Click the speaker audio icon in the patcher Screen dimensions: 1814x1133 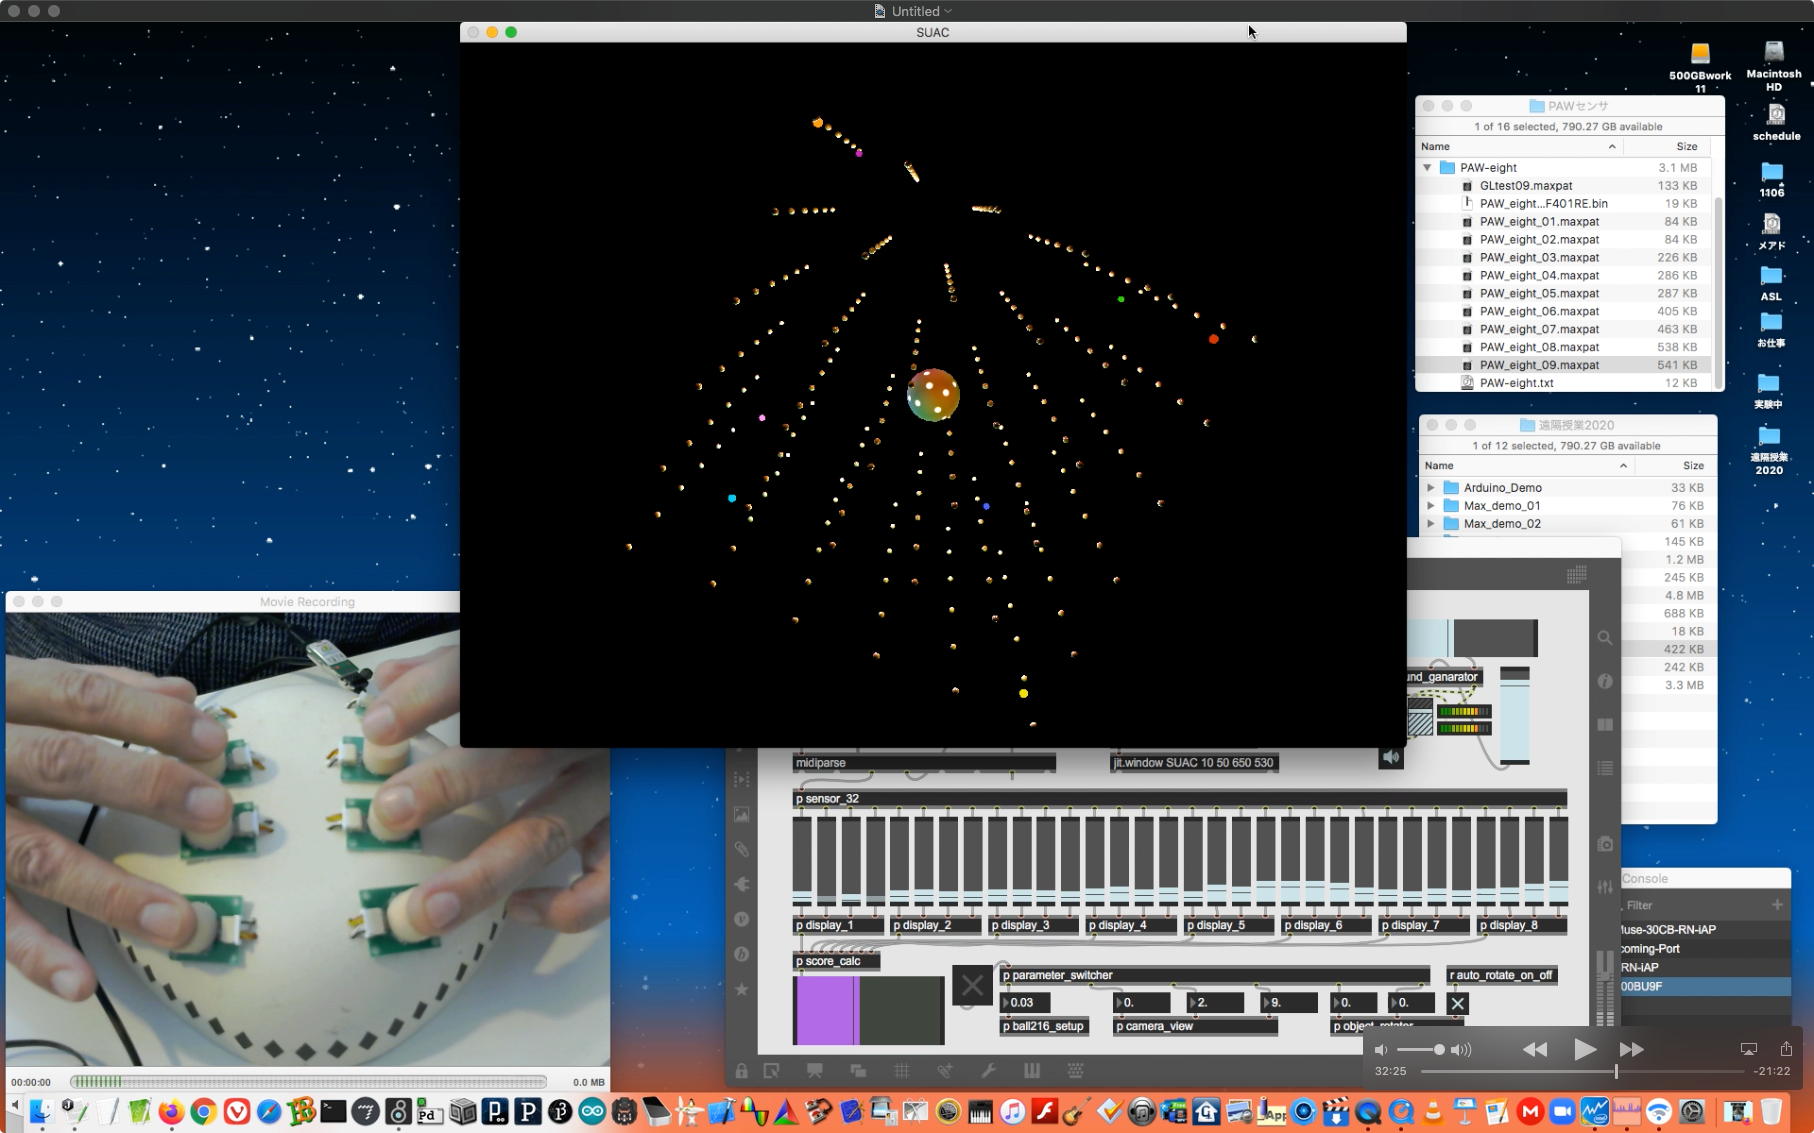click(x=1391, y=758)
